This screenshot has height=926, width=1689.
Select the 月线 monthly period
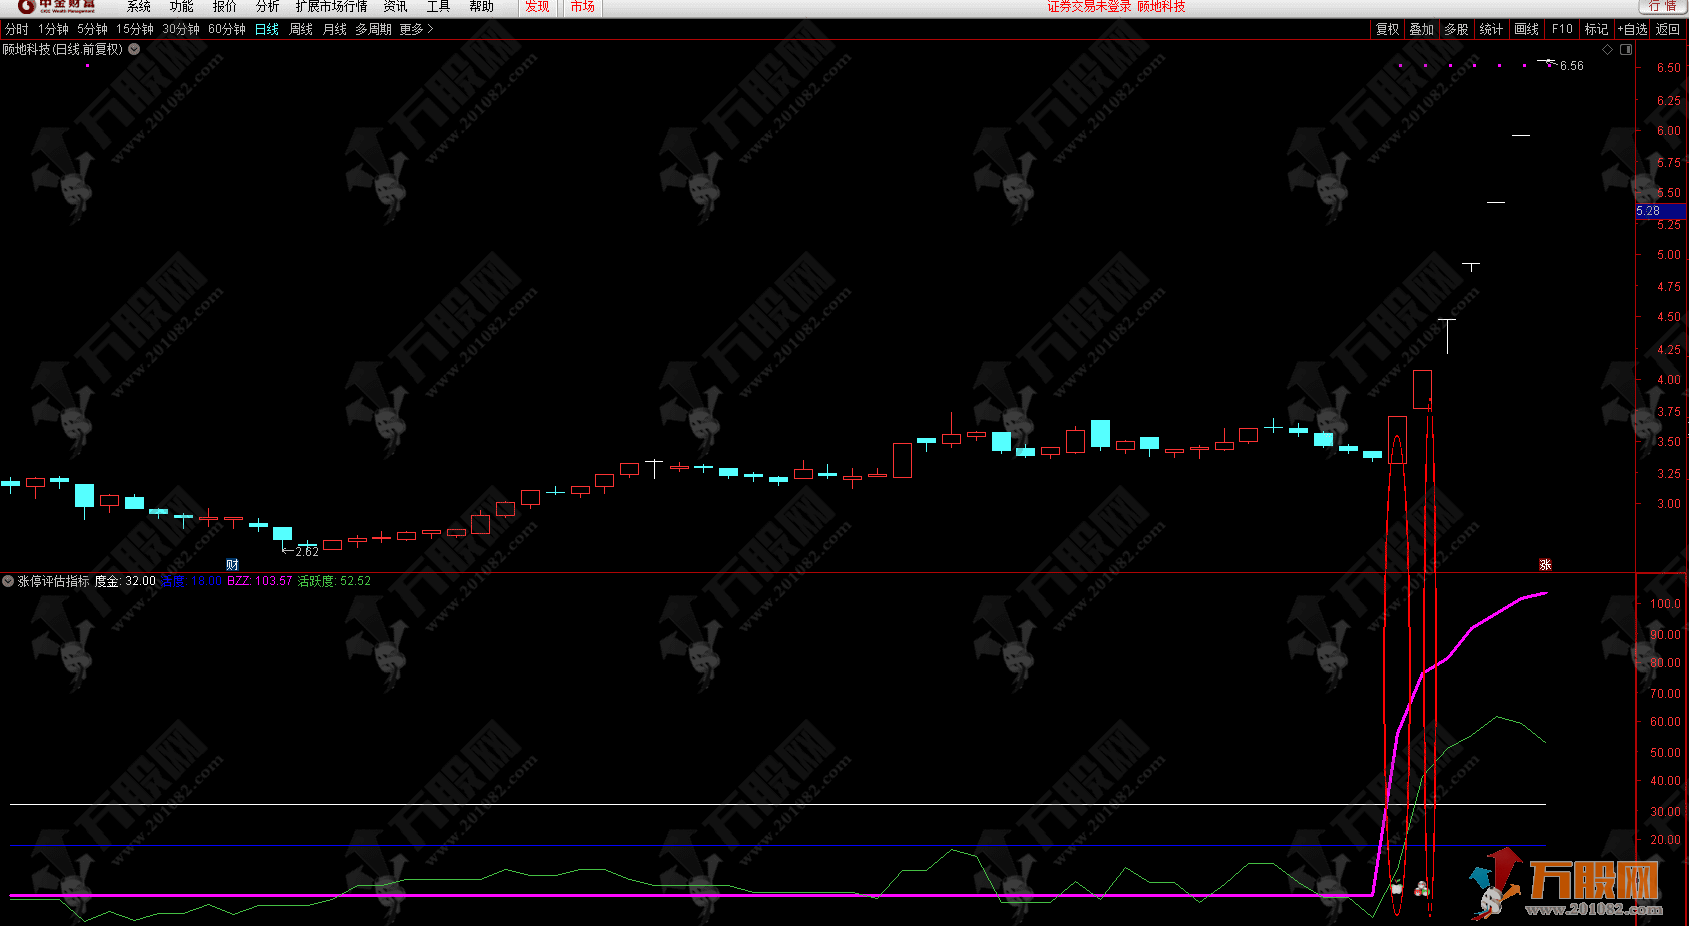click(x=335, y=29)
